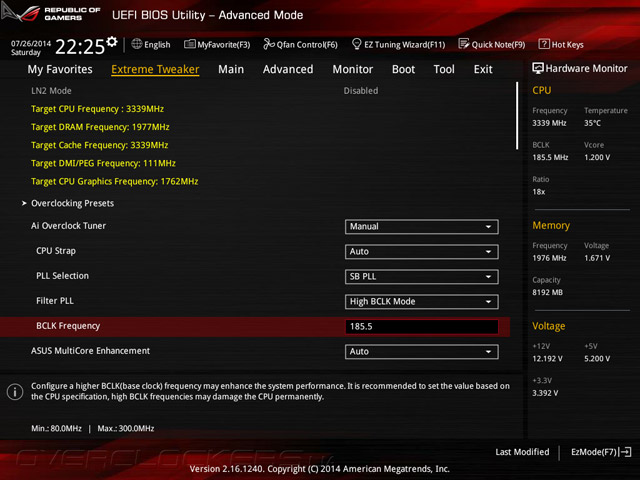640x480 pixels.
Task: Click the ASUS MultiCore Enhancement label
Action: pyautogui.click(x=91, y=351)
